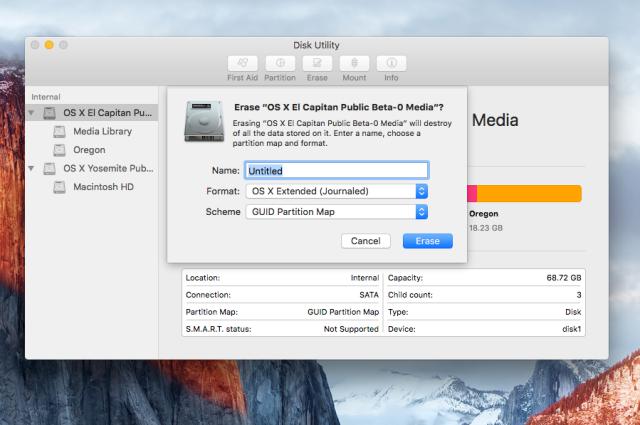
Task: Click the Disk Utility window title
Action: coord(316,45)
